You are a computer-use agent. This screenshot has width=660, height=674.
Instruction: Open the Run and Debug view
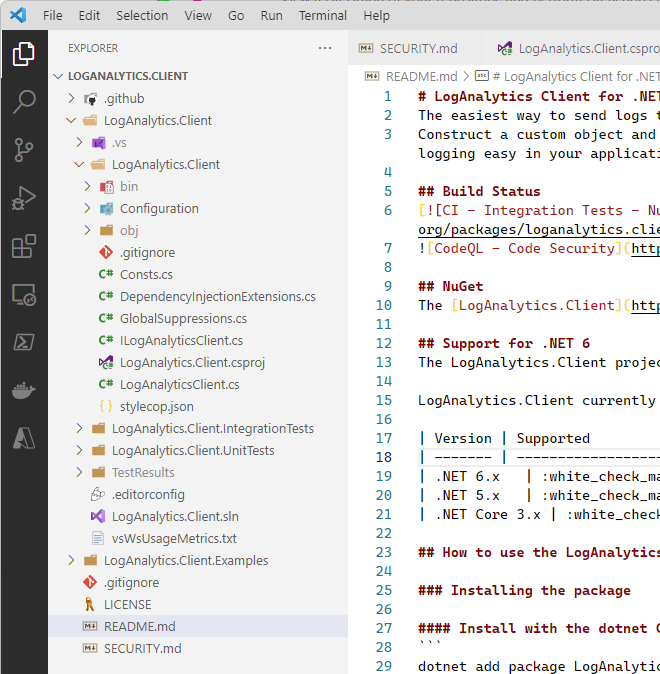(24, 198)
